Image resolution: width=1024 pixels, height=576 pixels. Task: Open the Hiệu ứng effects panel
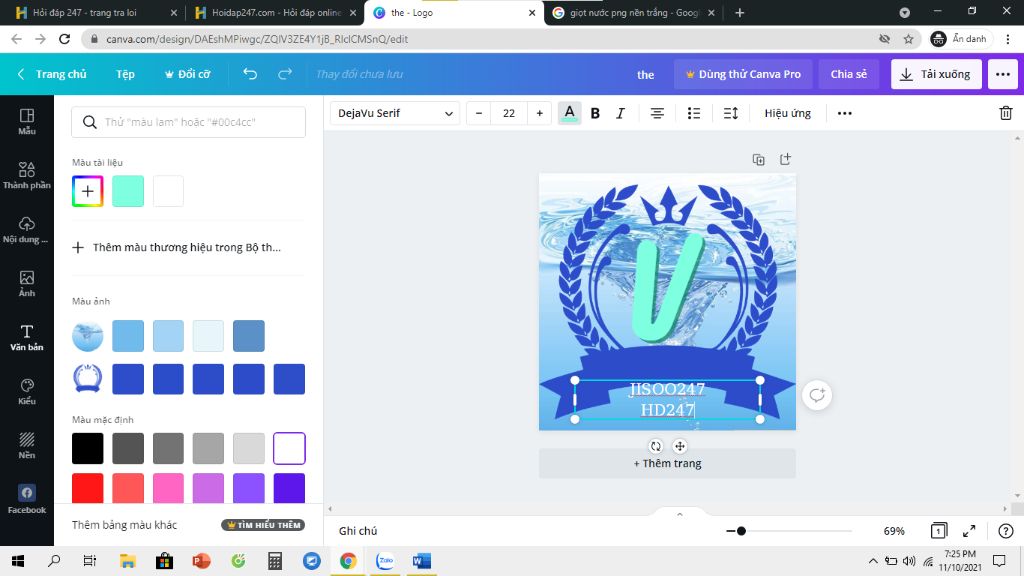788,113
